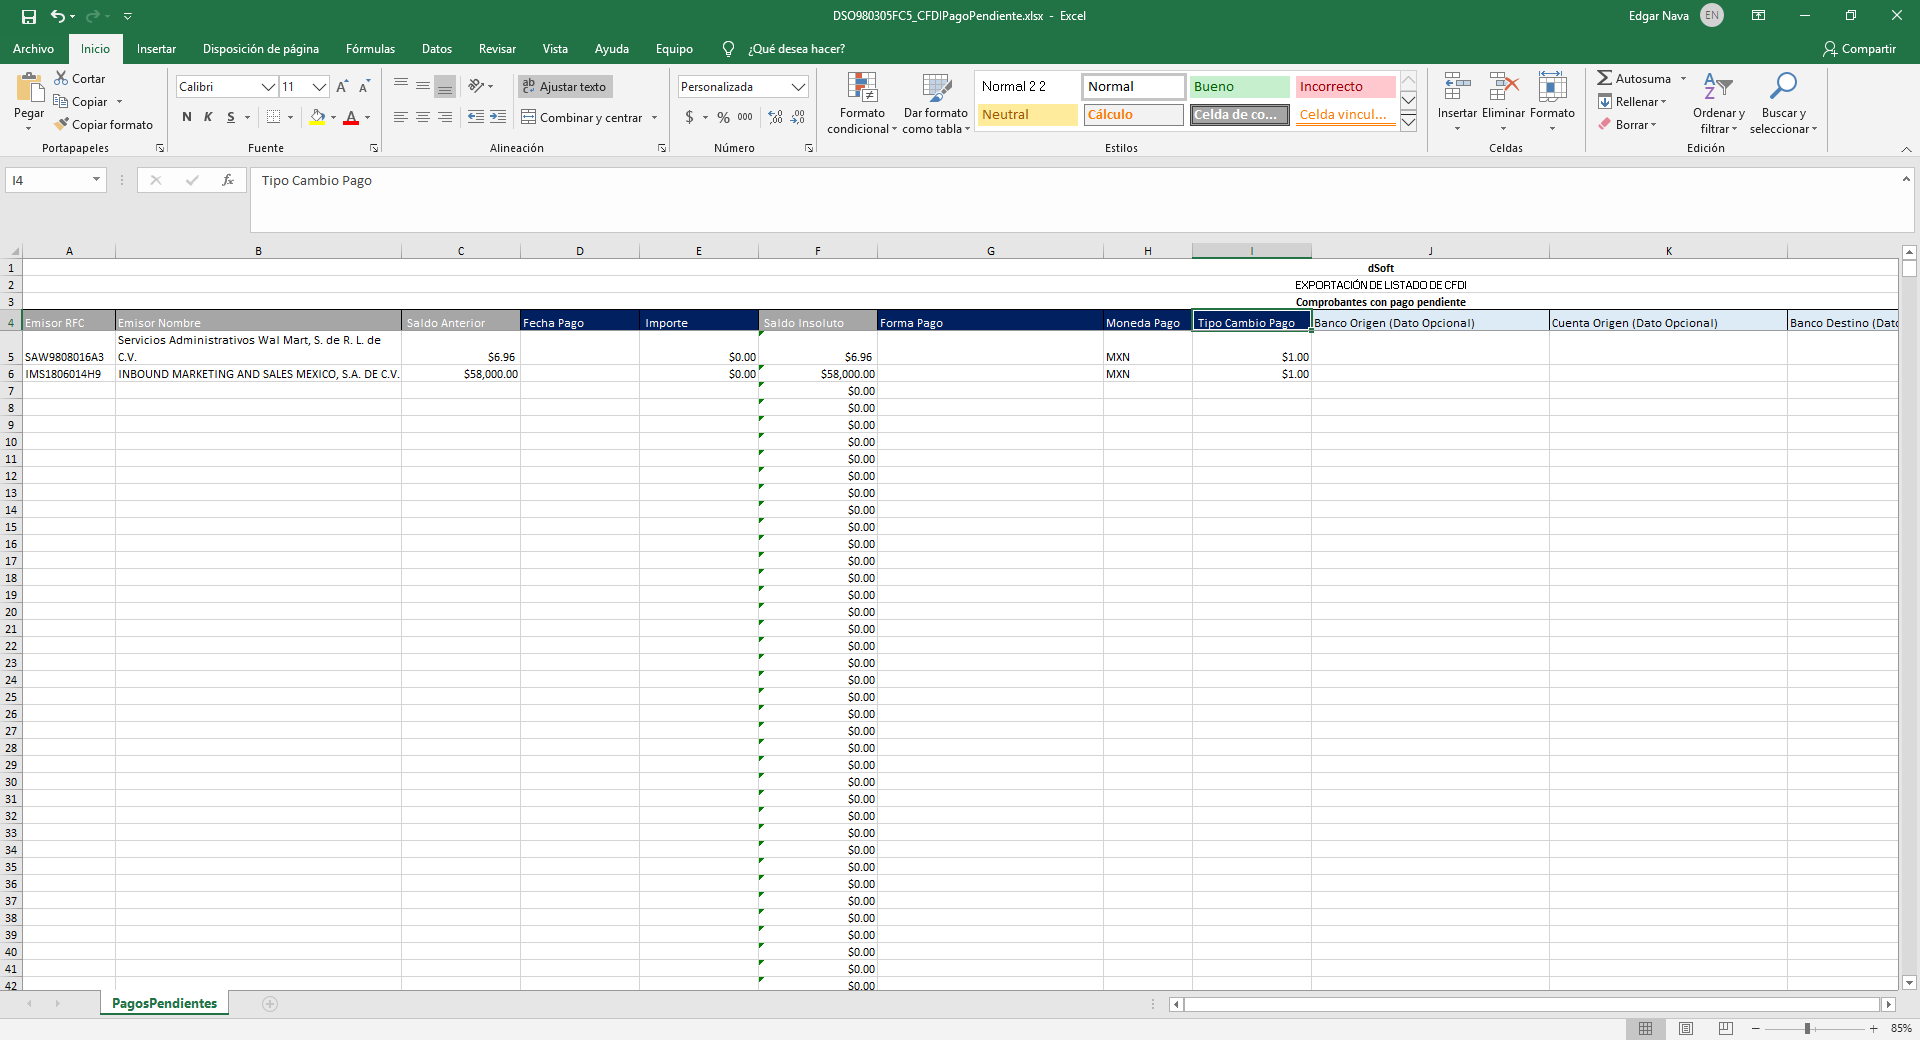Click ¿Qué desea hacer? search box
The height and width of the screenshot is (1040, 1920).
click(x=796, y=49)
